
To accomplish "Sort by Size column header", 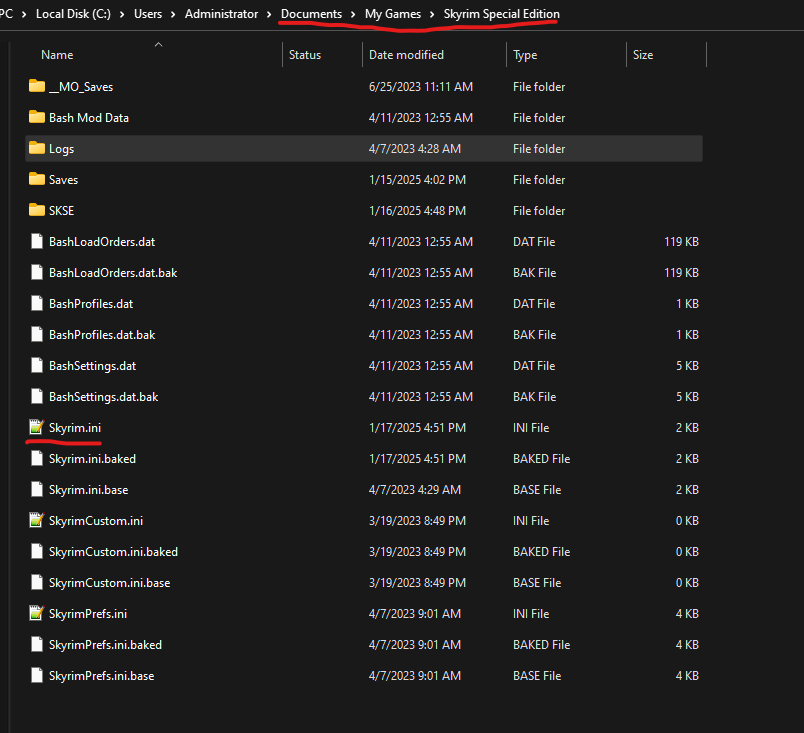I will pos(643,55).
